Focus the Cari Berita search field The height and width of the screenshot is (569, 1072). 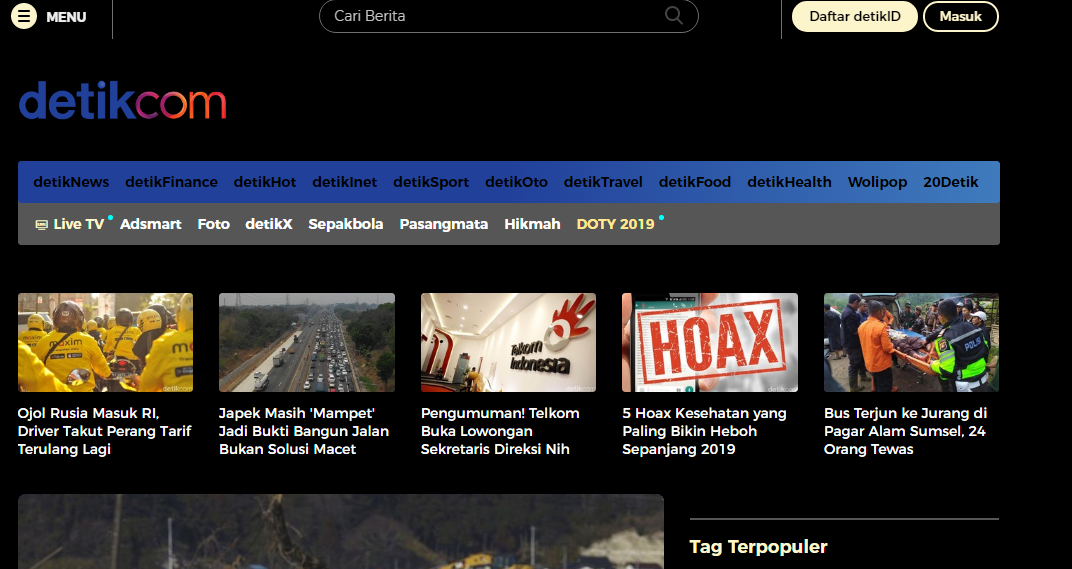(x=509, y=16)
